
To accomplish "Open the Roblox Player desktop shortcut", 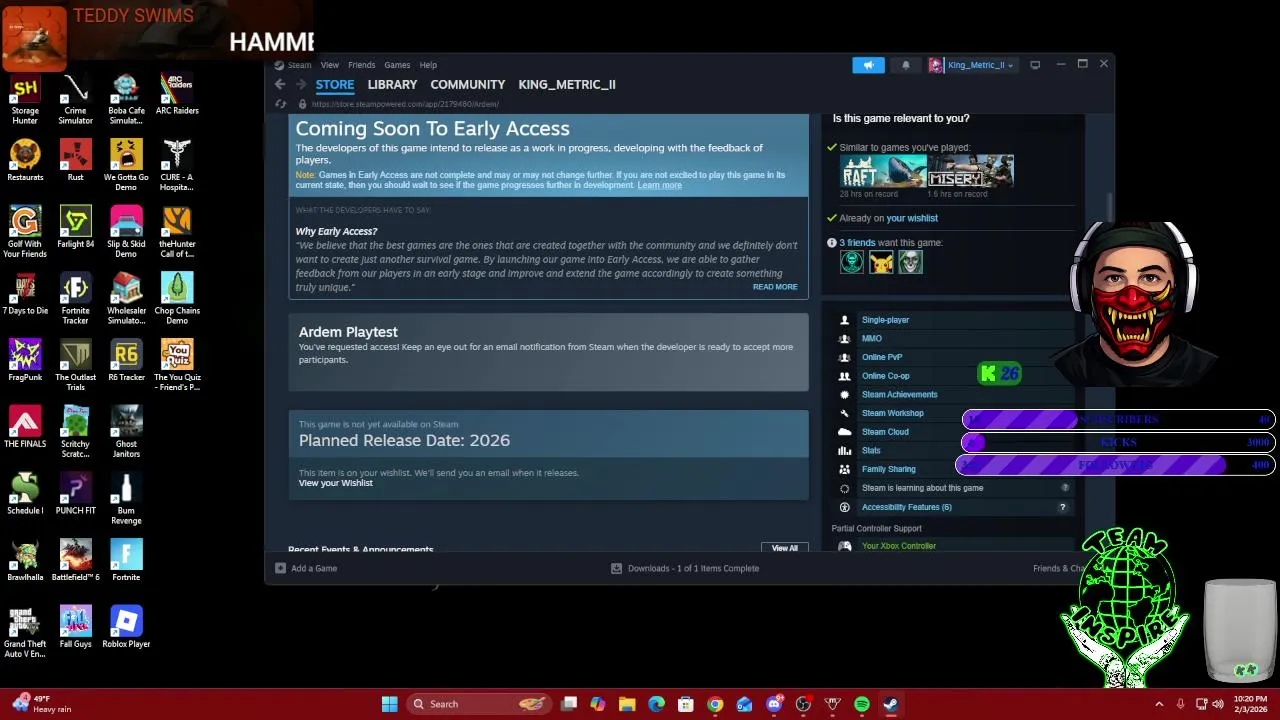I will pyautogui.click(x=126, y=628).
